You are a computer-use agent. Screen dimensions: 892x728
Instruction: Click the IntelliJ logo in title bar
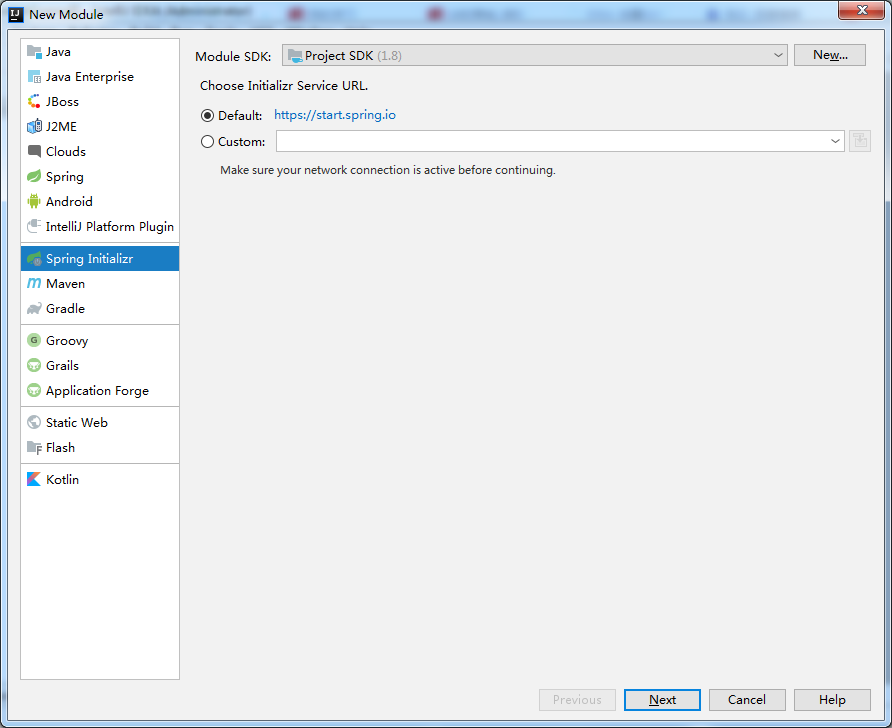16,14
